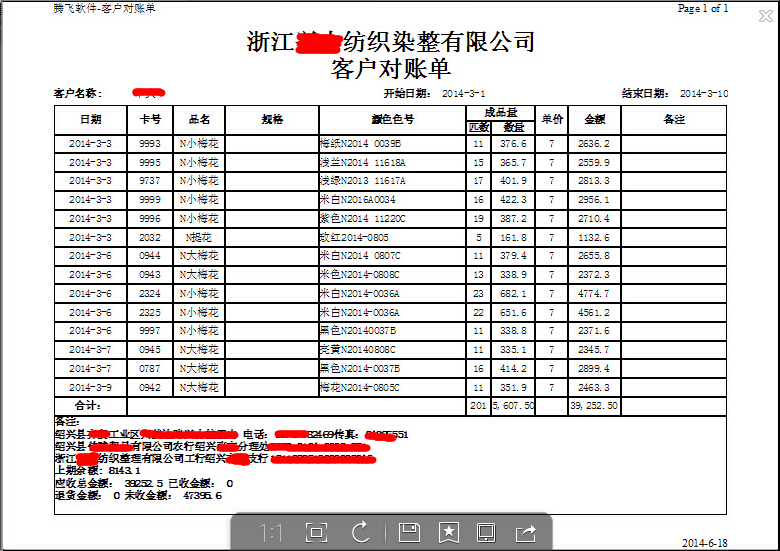Click card number 2324 cell

point(150,293)
